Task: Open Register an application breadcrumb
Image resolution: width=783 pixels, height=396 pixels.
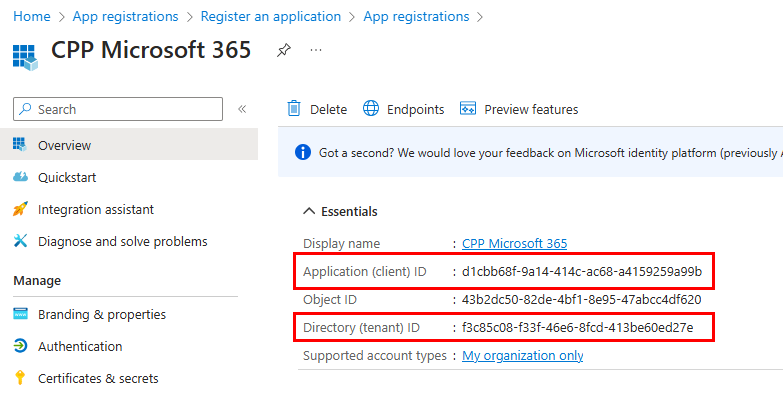Action: (271, 16)
